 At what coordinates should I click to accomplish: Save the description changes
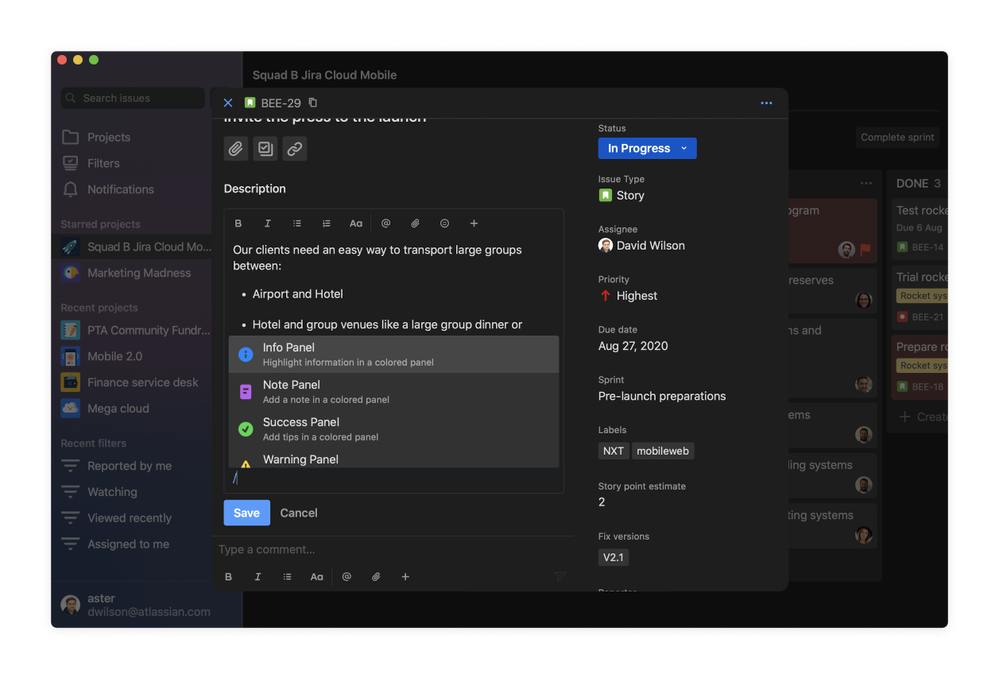click(247, 513)
